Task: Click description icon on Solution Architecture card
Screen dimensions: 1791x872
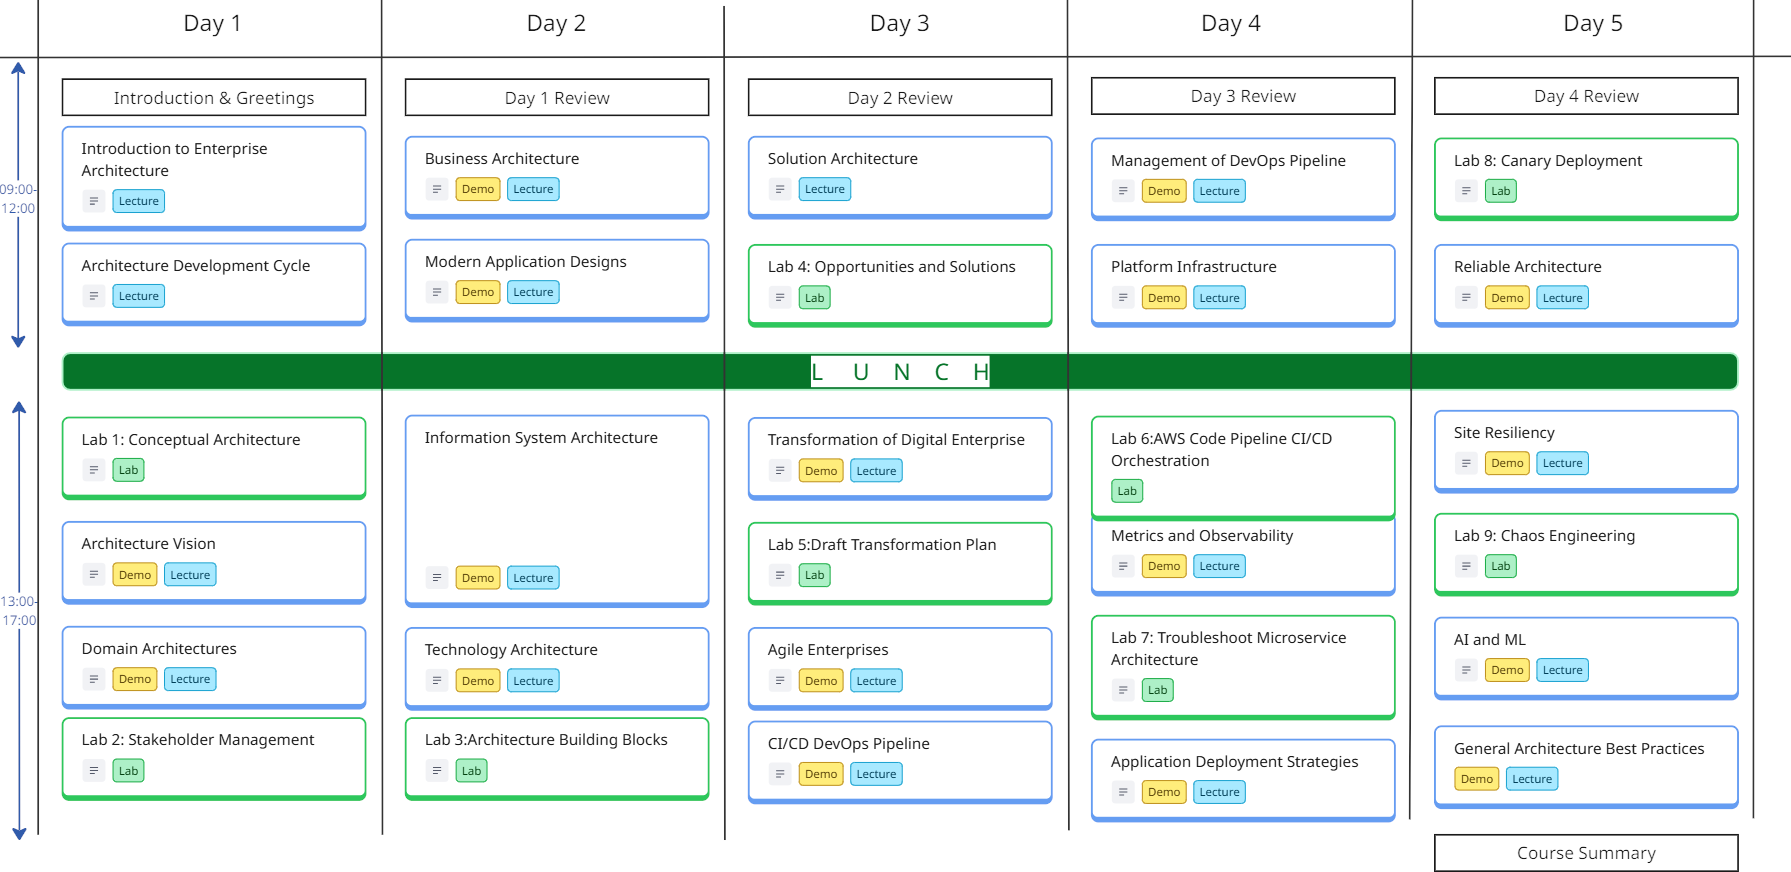Action: click(780, 189)
